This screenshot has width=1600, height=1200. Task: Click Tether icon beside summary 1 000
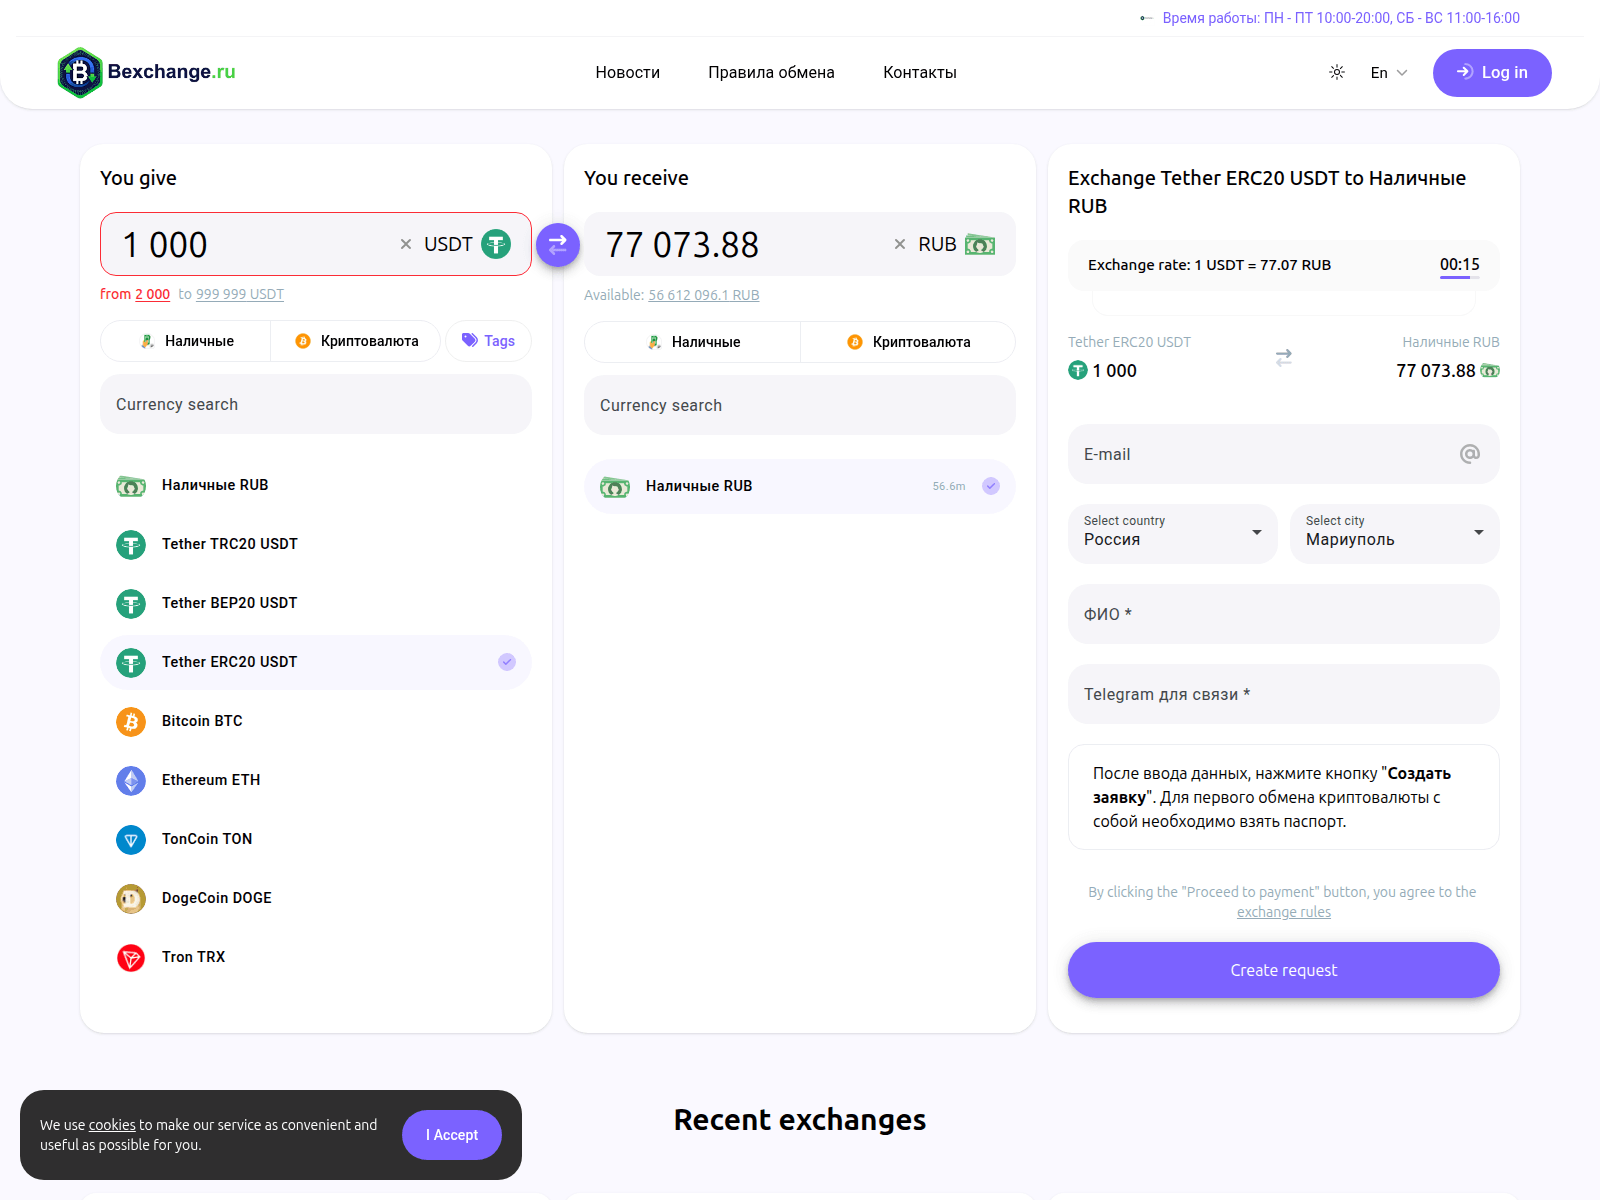click(1078, 371)
